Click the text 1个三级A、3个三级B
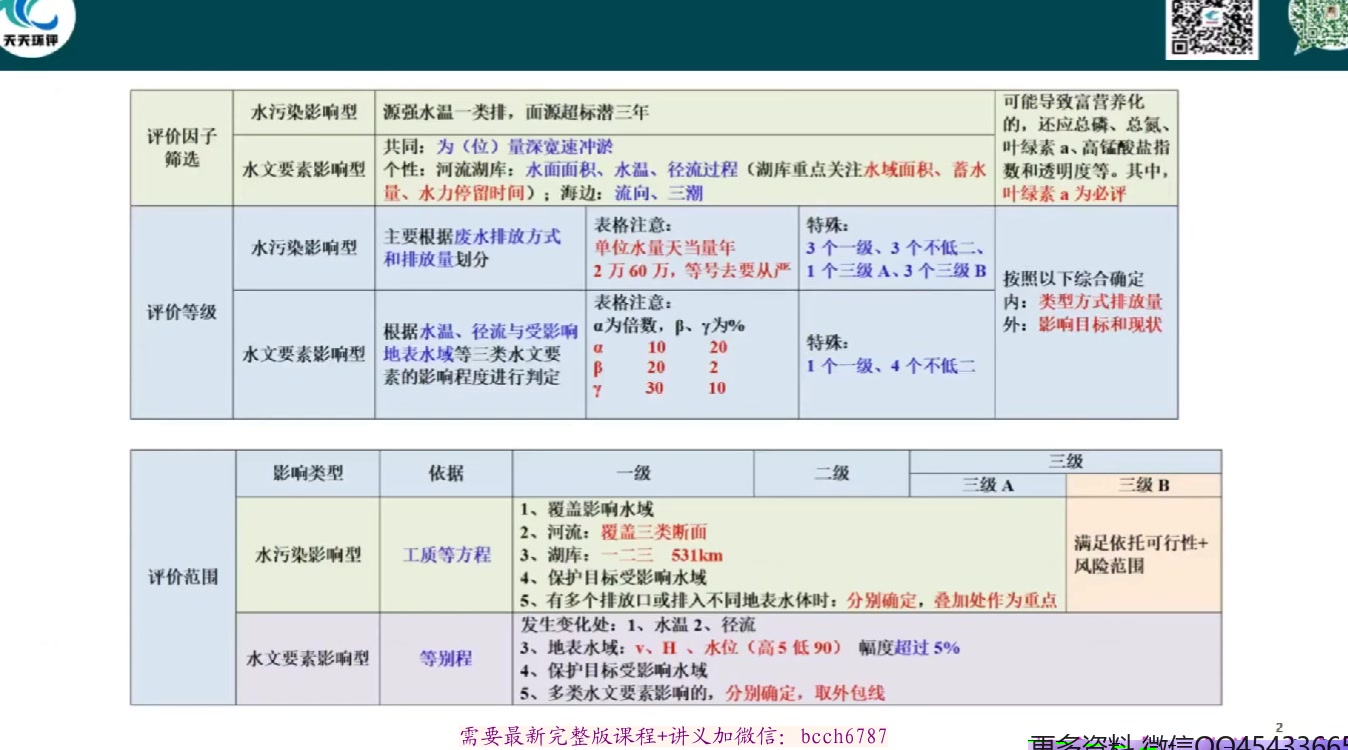This screenshot has width=1348, height=750. (897, 271)
